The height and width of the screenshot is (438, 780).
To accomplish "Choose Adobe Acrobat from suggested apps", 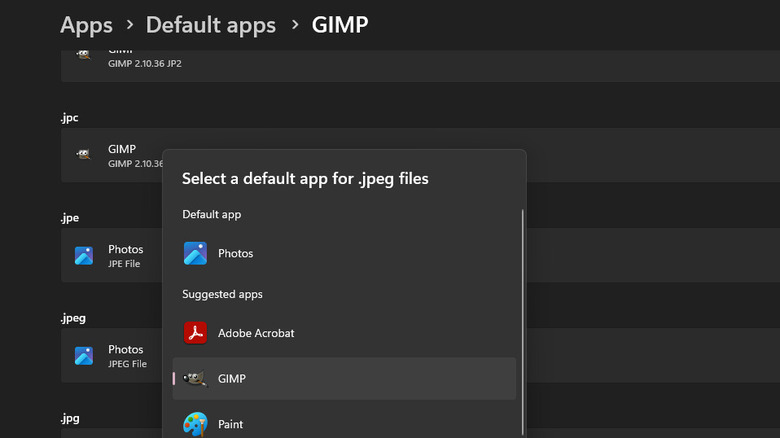I will point(344,333).
